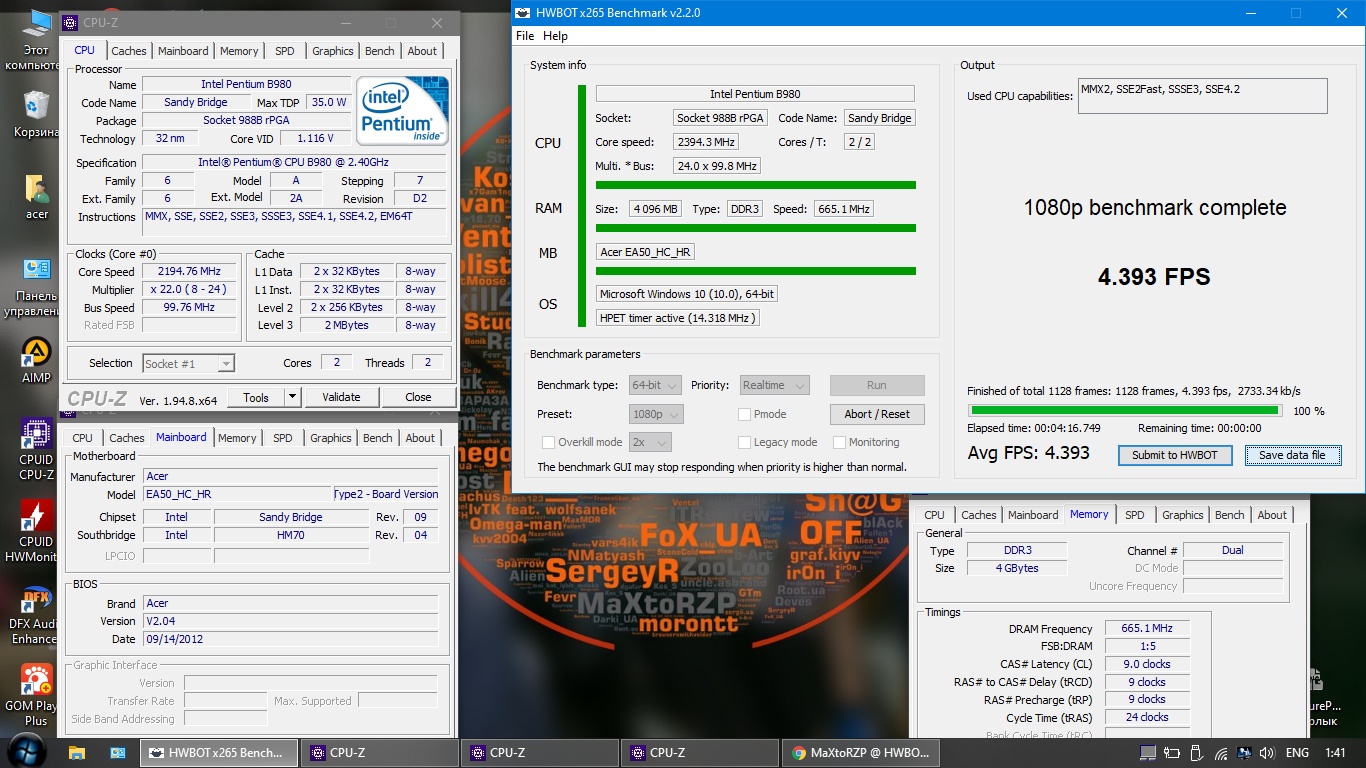The image size is (1366, 768).
Task: Open Graphics tab in CPU-Z Mainboard window
Action: coord(331,438)
